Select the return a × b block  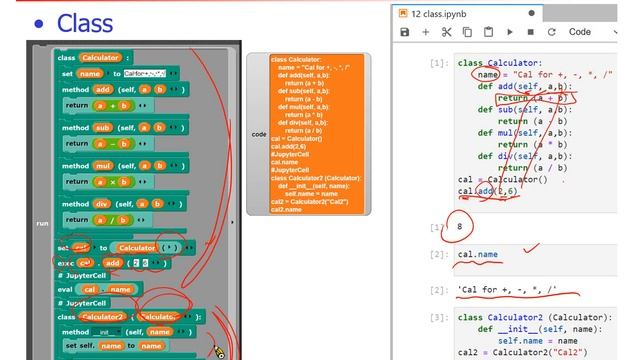tap(108, 182)
